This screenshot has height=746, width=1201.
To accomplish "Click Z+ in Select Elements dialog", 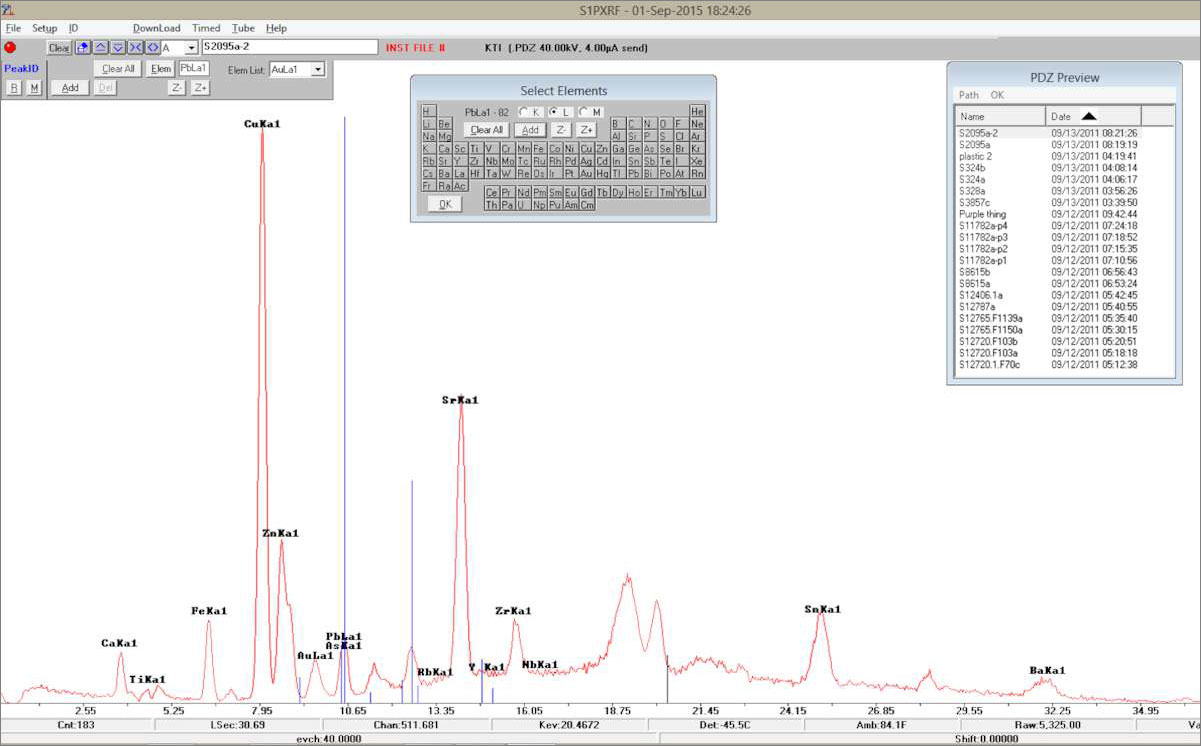I will pos(586,130).
